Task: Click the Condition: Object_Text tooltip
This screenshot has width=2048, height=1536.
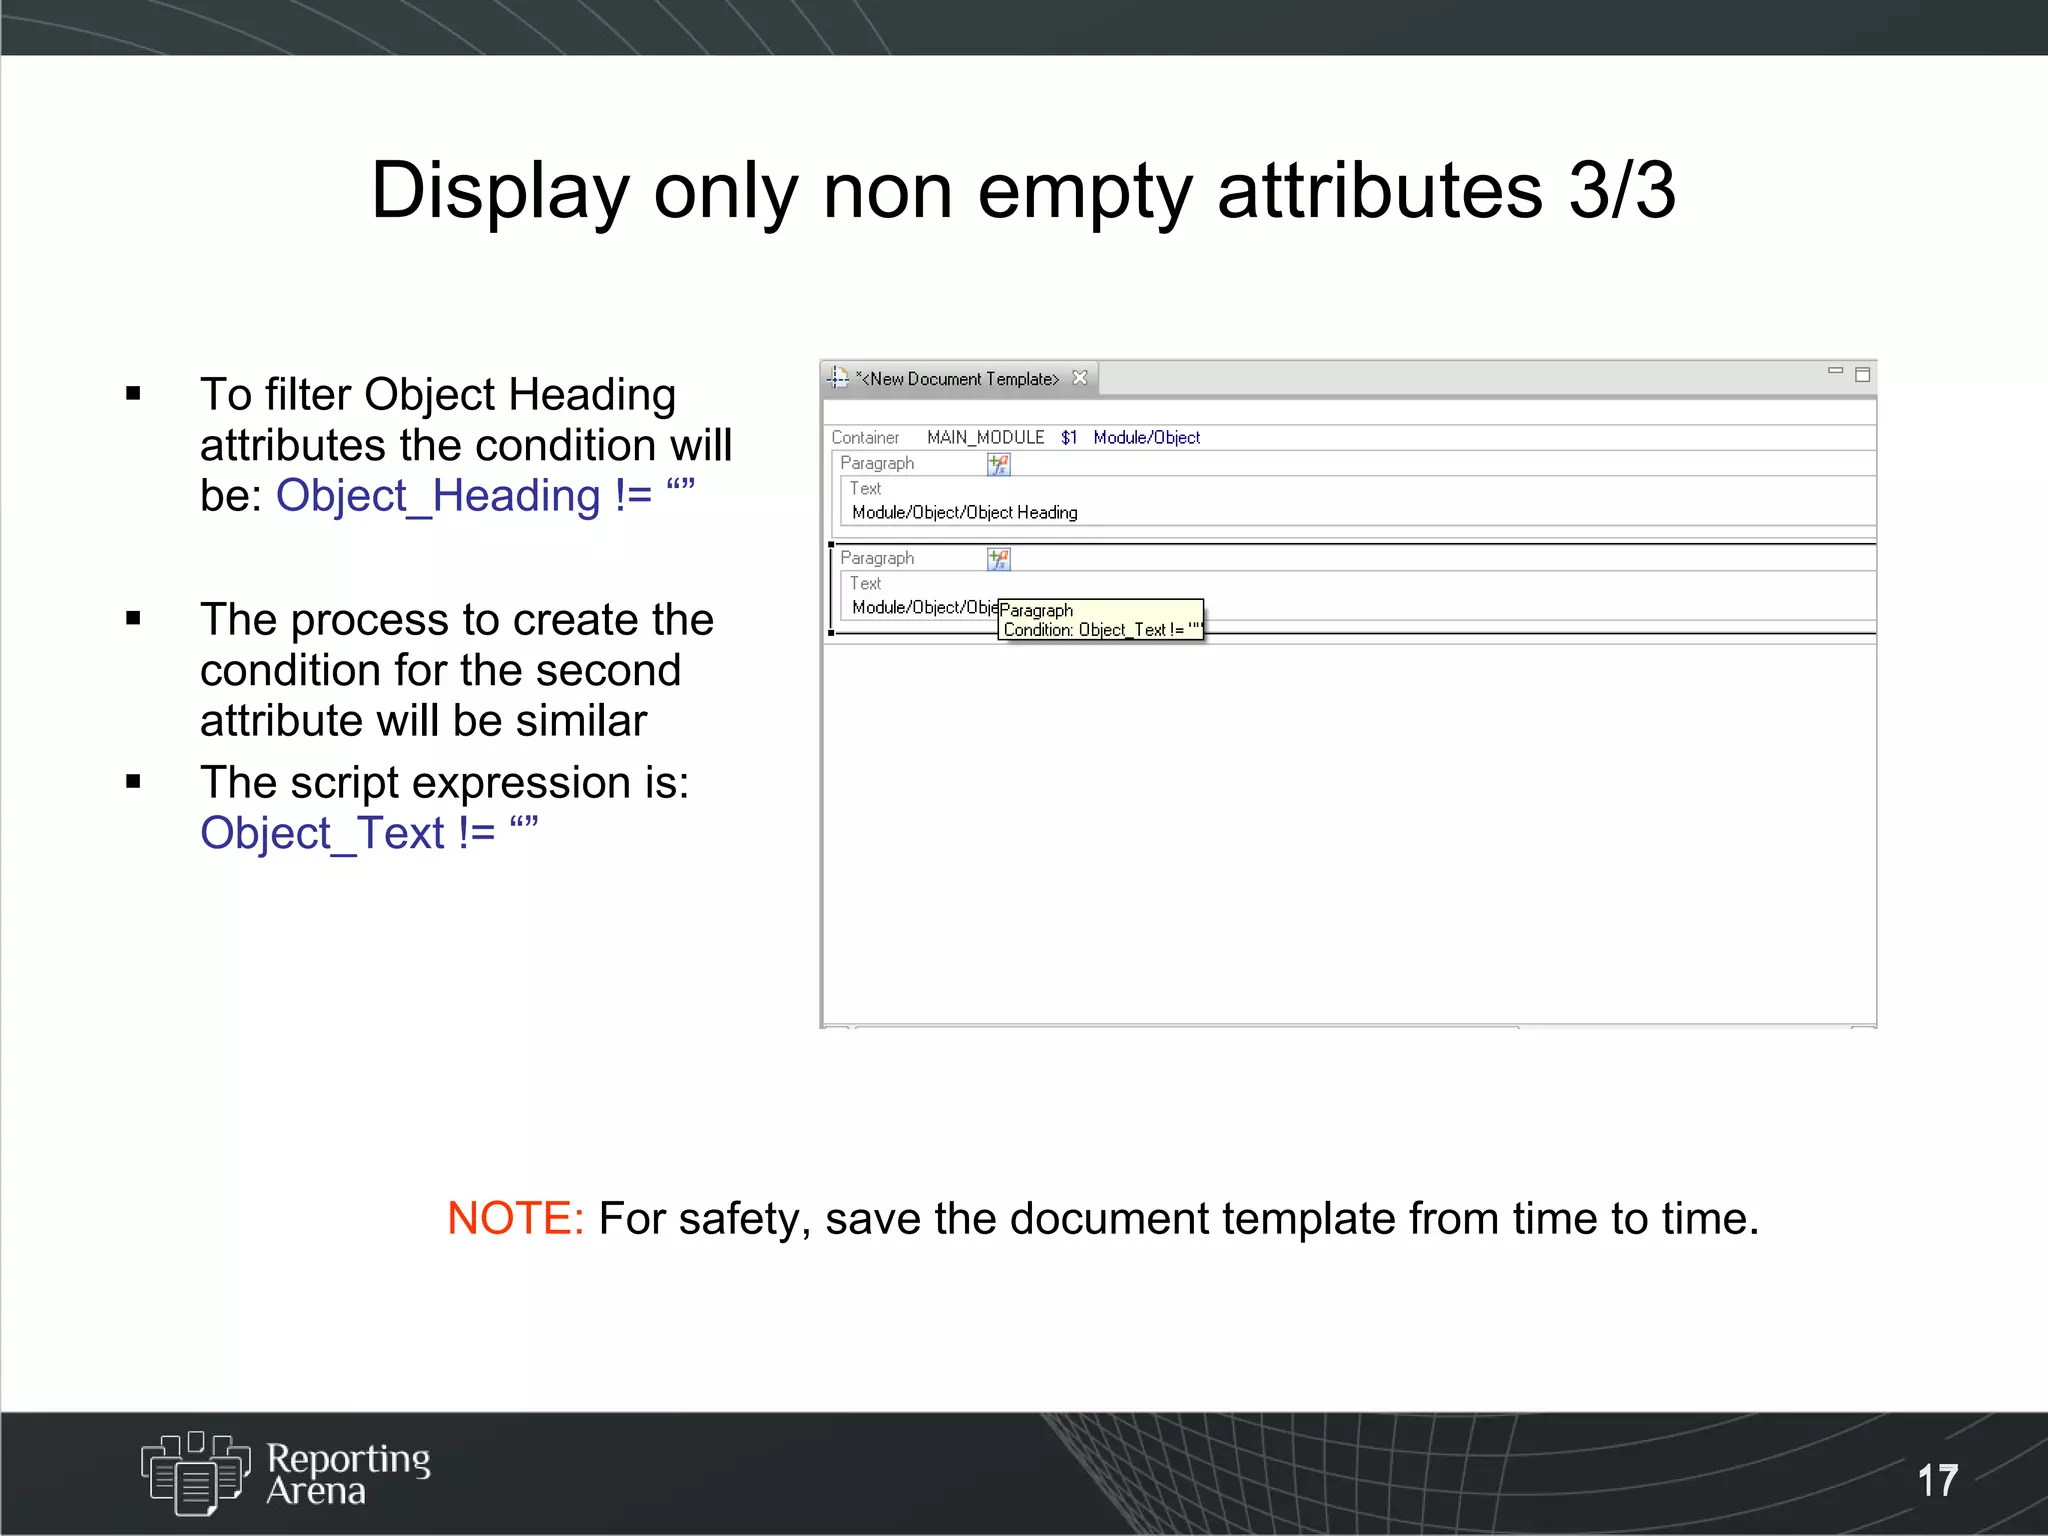Action: (1101, 620)
